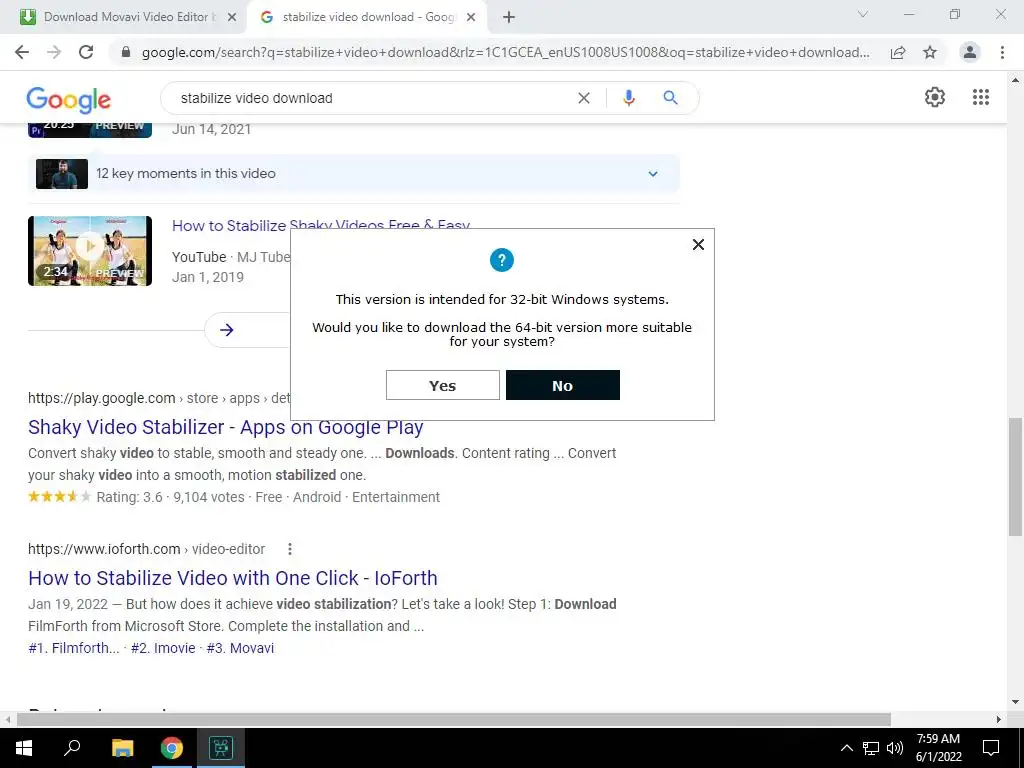
Task: Click Yes to download 64-bit version
Action: 443,385
